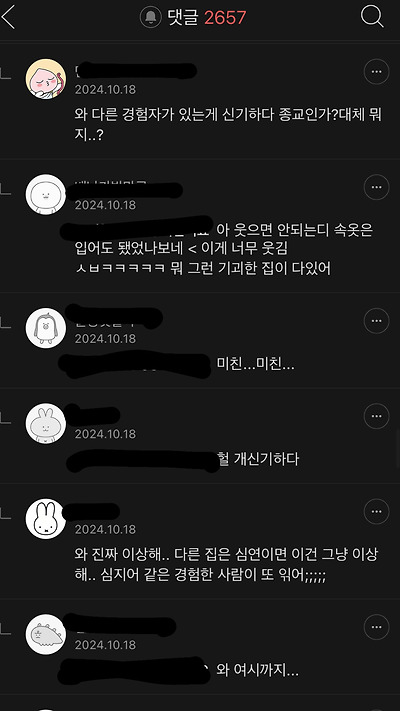Go back using the top-left arrow
400x711 pixels.
point(8,18)
